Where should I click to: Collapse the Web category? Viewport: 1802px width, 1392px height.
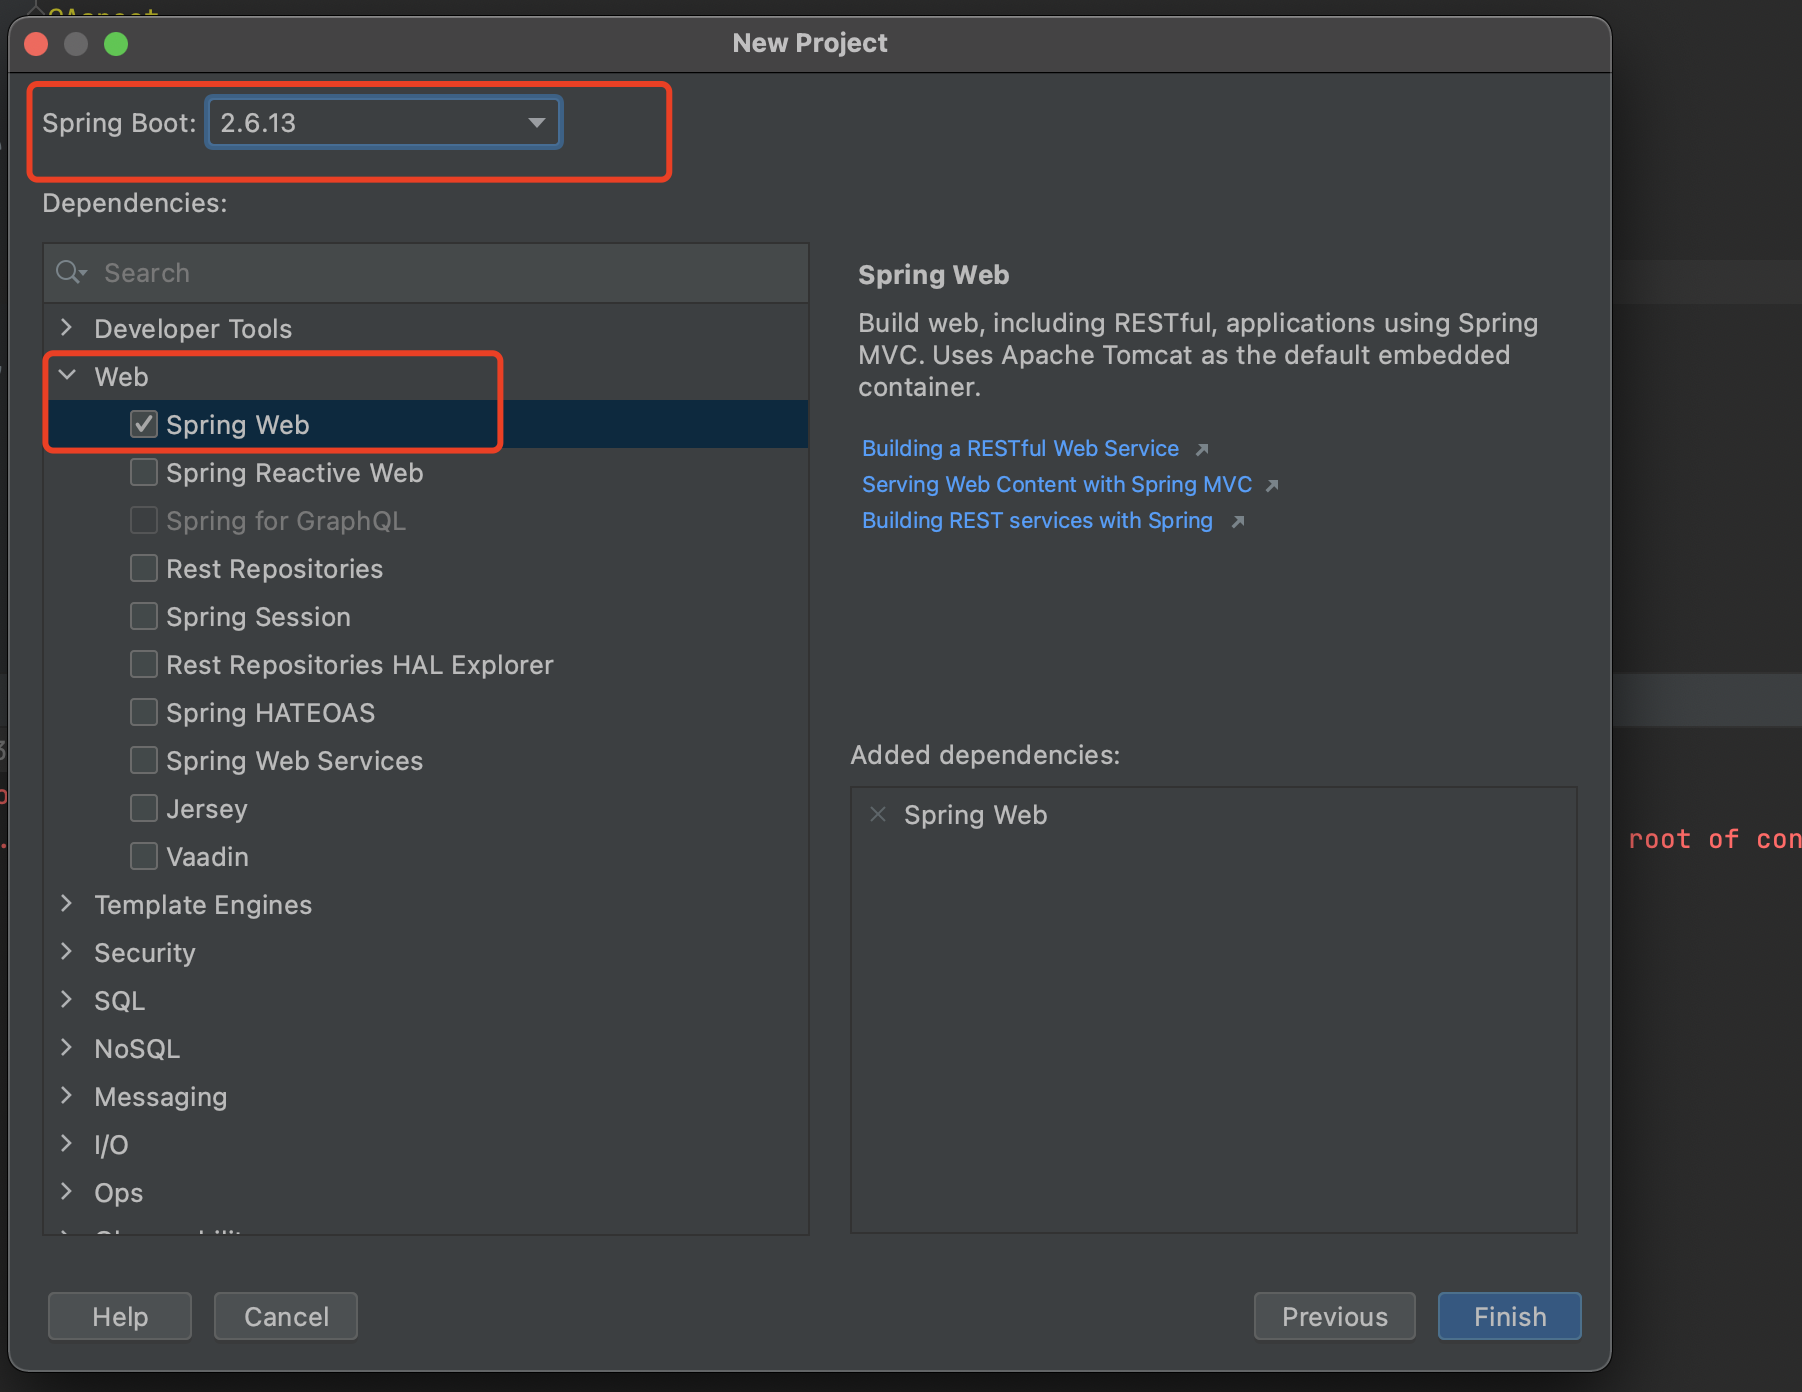pos(66,375)
